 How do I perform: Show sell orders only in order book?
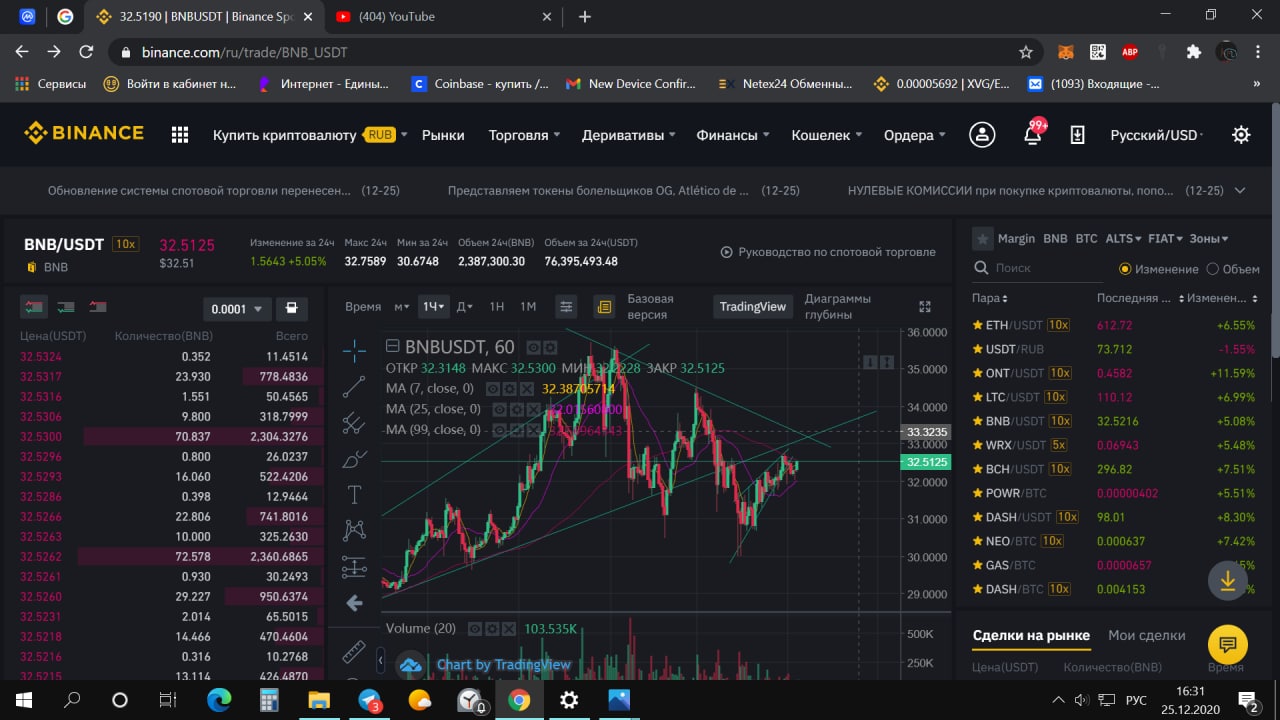98,307
